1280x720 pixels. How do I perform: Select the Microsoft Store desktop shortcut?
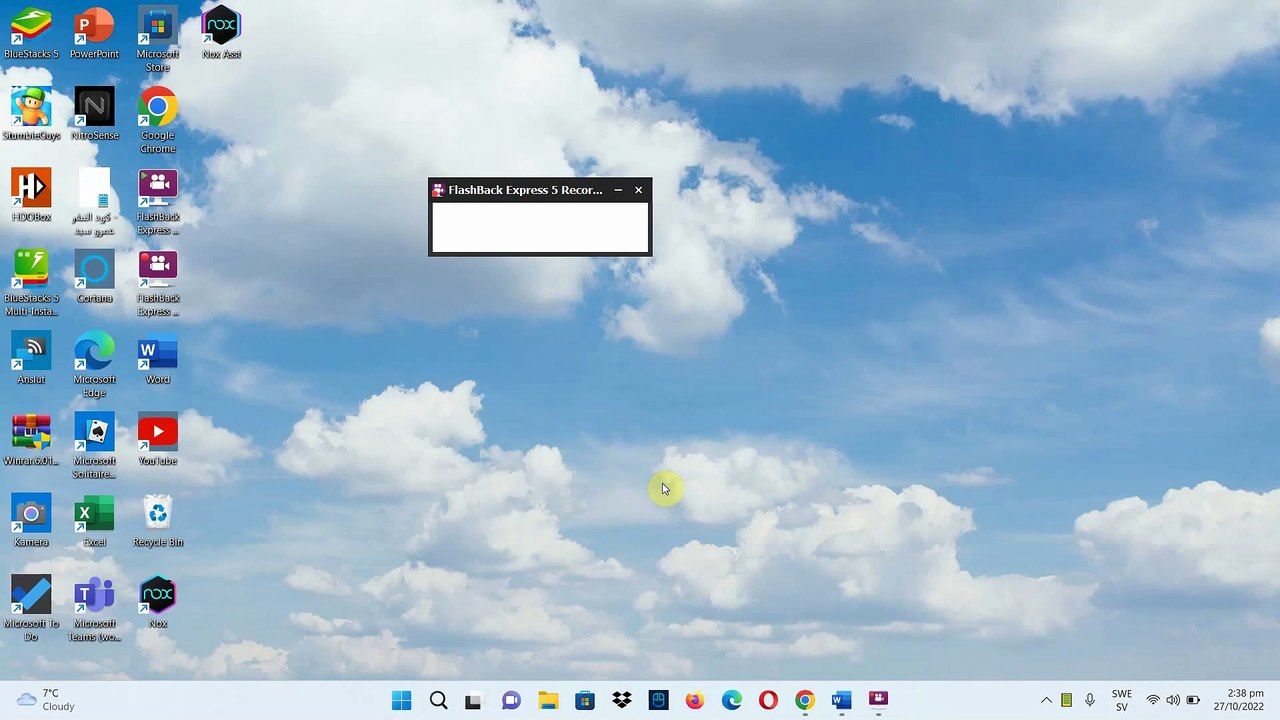coord(158,40)
